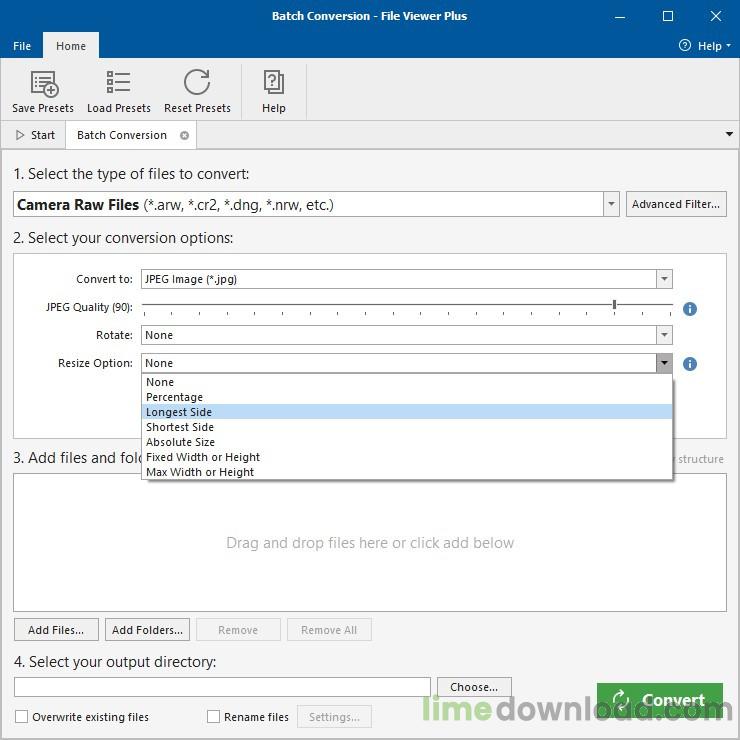This screenshot has width=740, height=740.
Task: Open the File menu
Action: pos(22,46)
